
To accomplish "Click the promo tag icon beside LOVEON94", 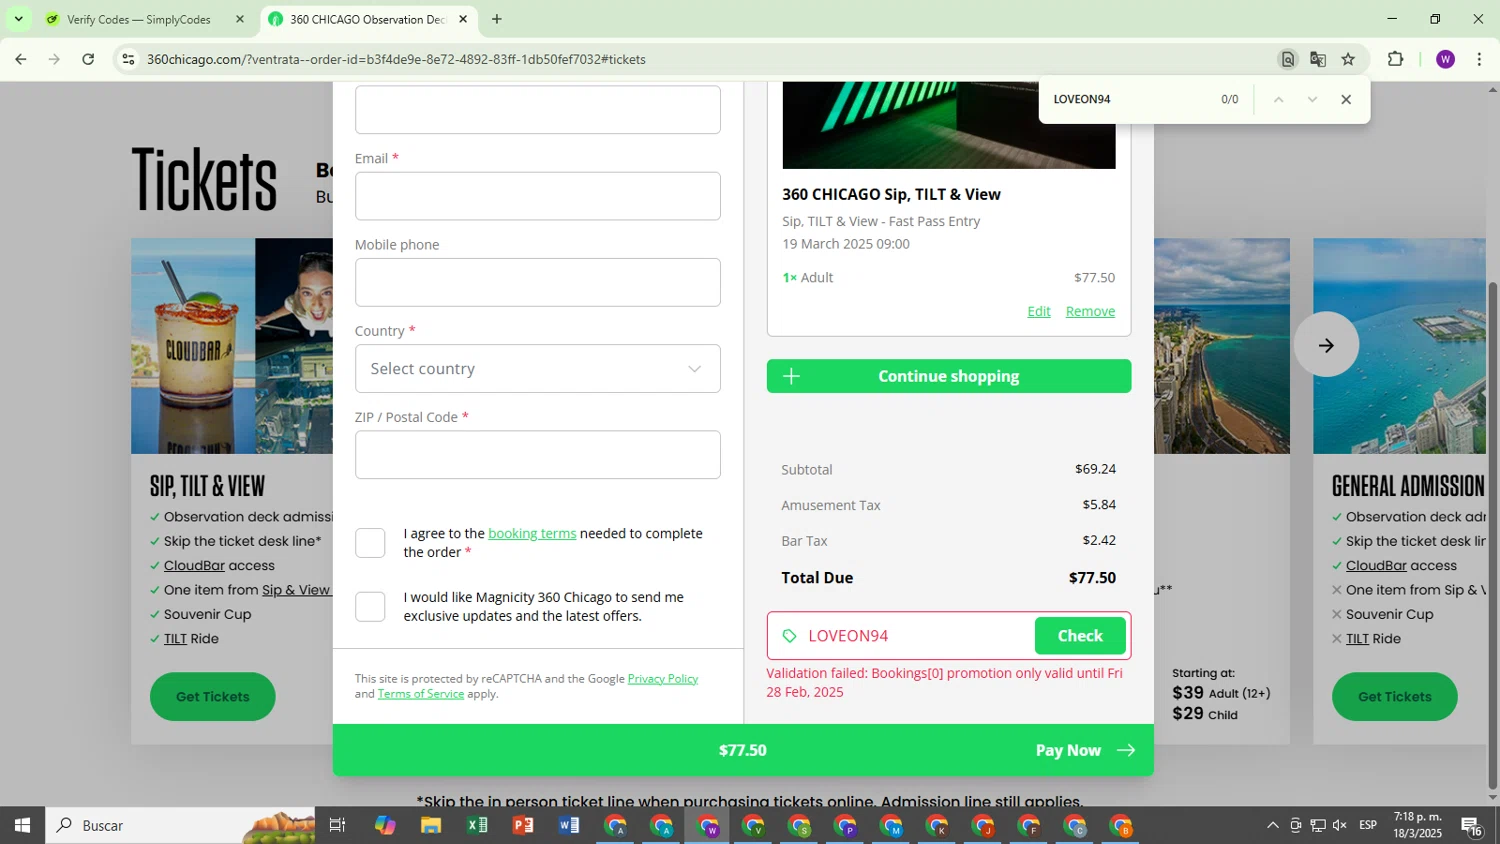I will [789, 636].
